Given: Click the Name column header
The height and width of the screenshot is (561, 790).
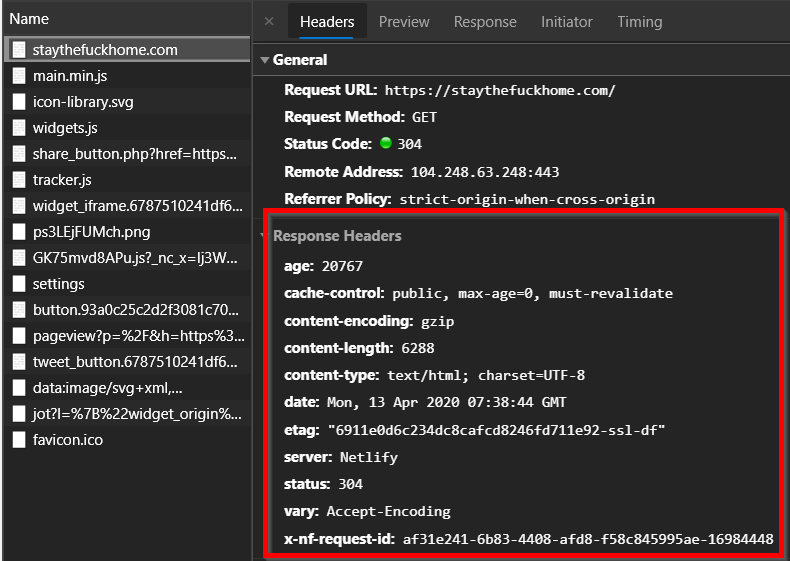Looking at the screenshot, I should pos(30,19).
